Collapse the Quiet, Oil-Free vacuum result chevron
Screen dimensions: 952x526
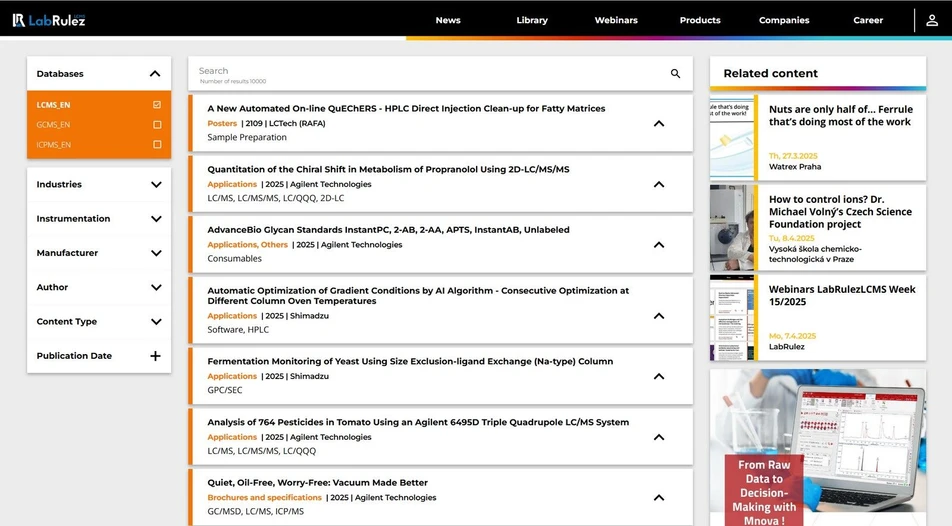659,497
